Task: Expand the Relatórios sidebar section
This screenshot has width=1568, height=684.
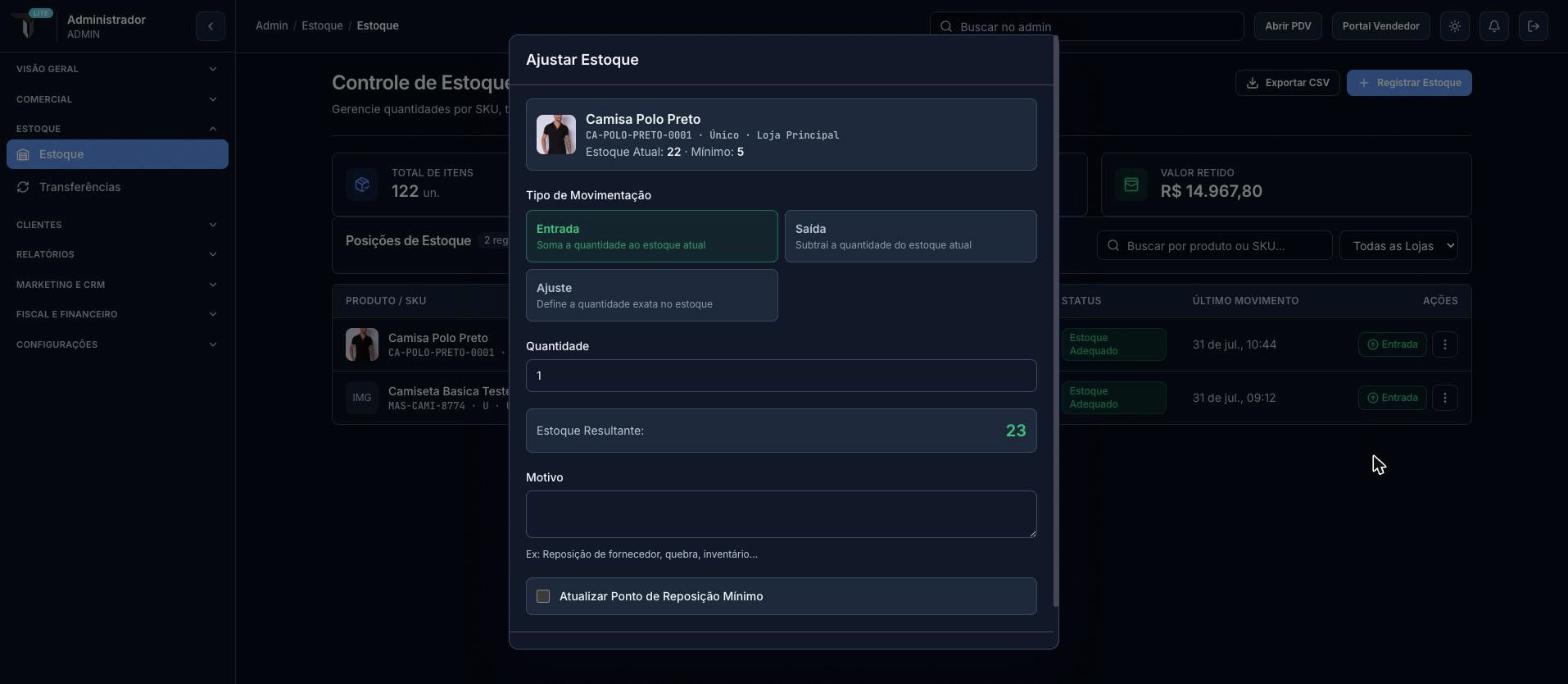Action: (117, 254)
